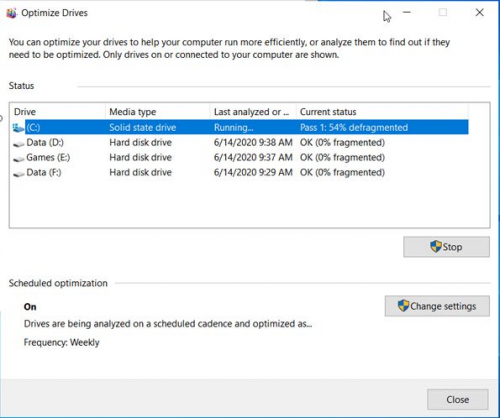This screenshot has height=418, width=500.
Task: Click the shield icon on Stop button
Action: 436,247
